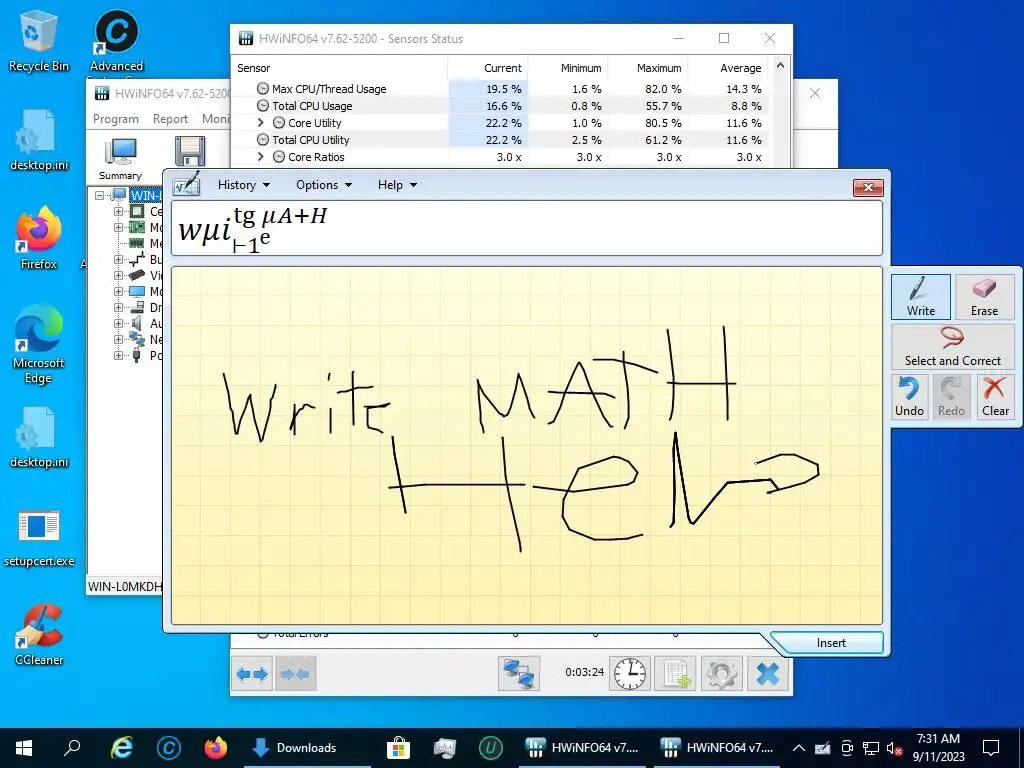Image resolution: width=1024 pixels, height=768 pixels.
Task: Open Firefox desktop shortcut
Action: pyautogui.click(x=39, y=238)
